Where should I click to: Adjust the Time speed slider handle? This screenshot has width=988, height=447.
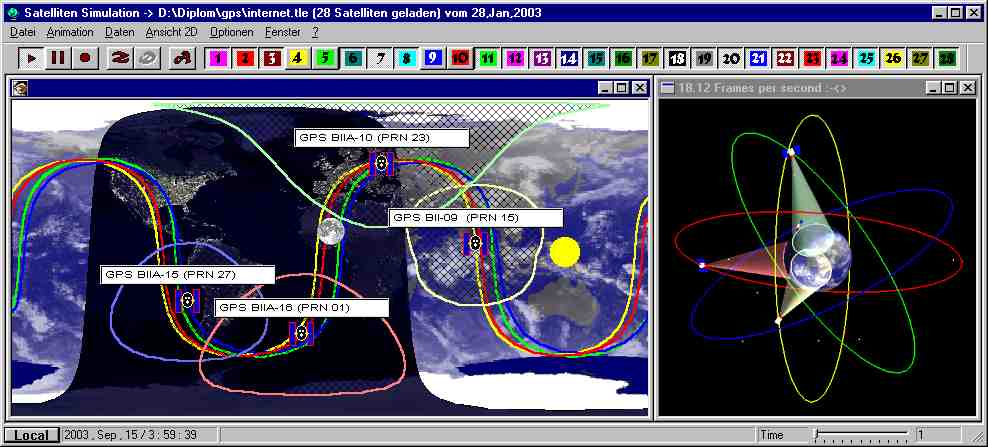pyautogui.click(x=815, y=433)
